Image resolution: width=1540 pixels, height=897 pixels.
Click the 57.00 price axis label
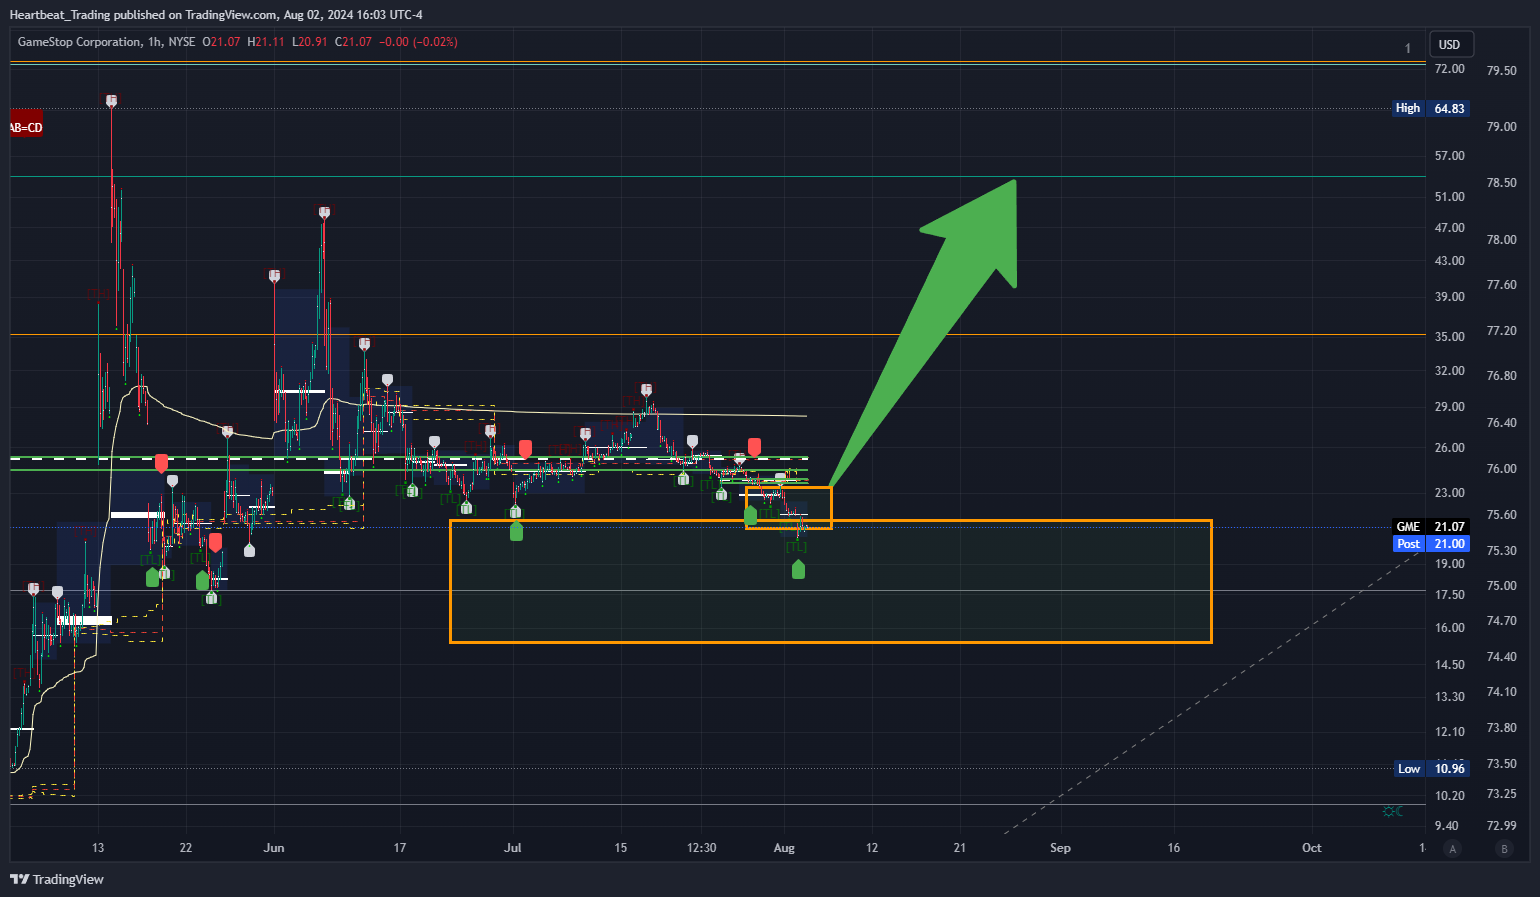1450,156
